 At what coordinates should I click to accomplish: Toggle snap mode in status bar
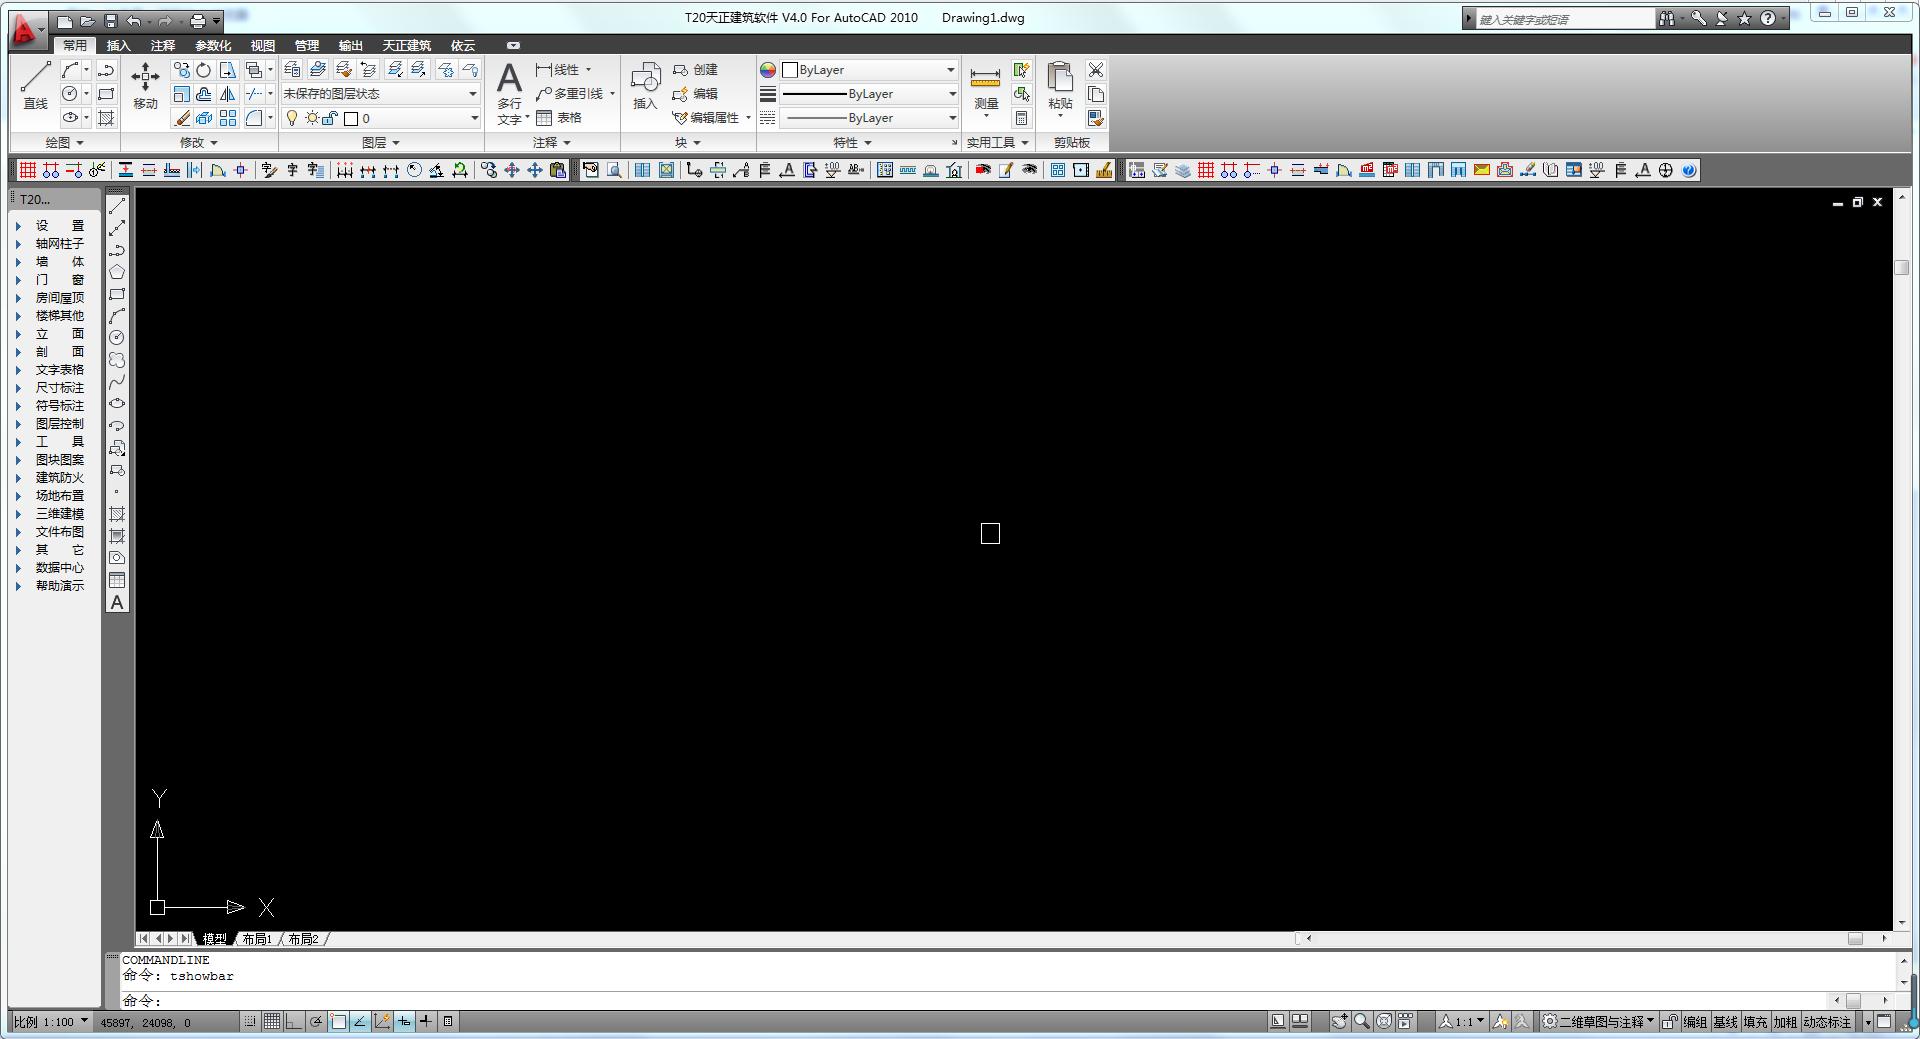pos(249,1021)
